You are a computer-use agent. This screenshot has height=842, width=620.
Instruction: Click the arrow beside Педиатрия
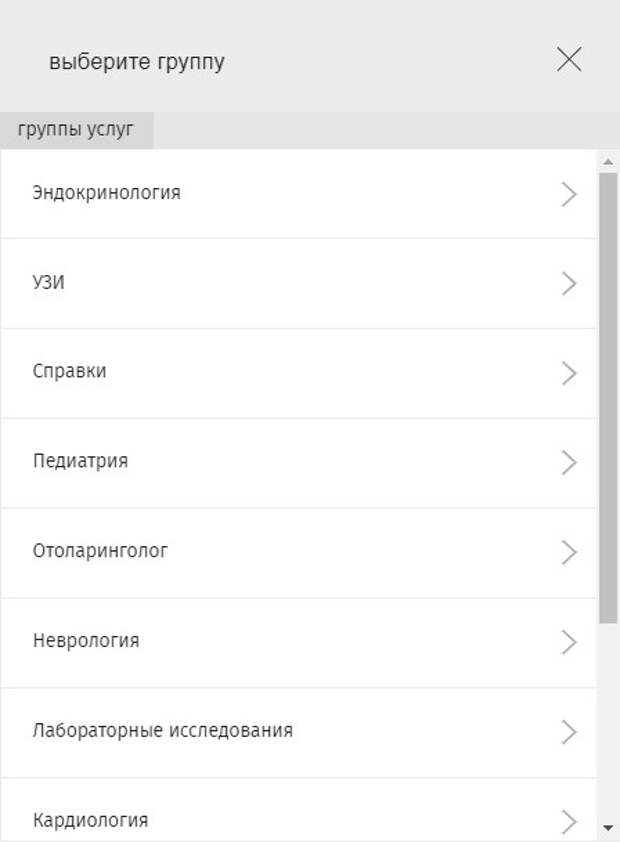pyautogui.click(x=570, y=463)
